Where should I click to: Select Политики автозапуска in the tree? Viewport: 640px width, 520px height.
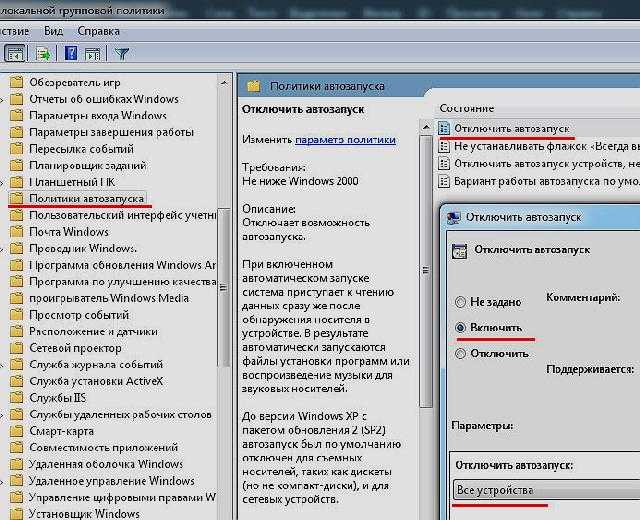point(87,198)
